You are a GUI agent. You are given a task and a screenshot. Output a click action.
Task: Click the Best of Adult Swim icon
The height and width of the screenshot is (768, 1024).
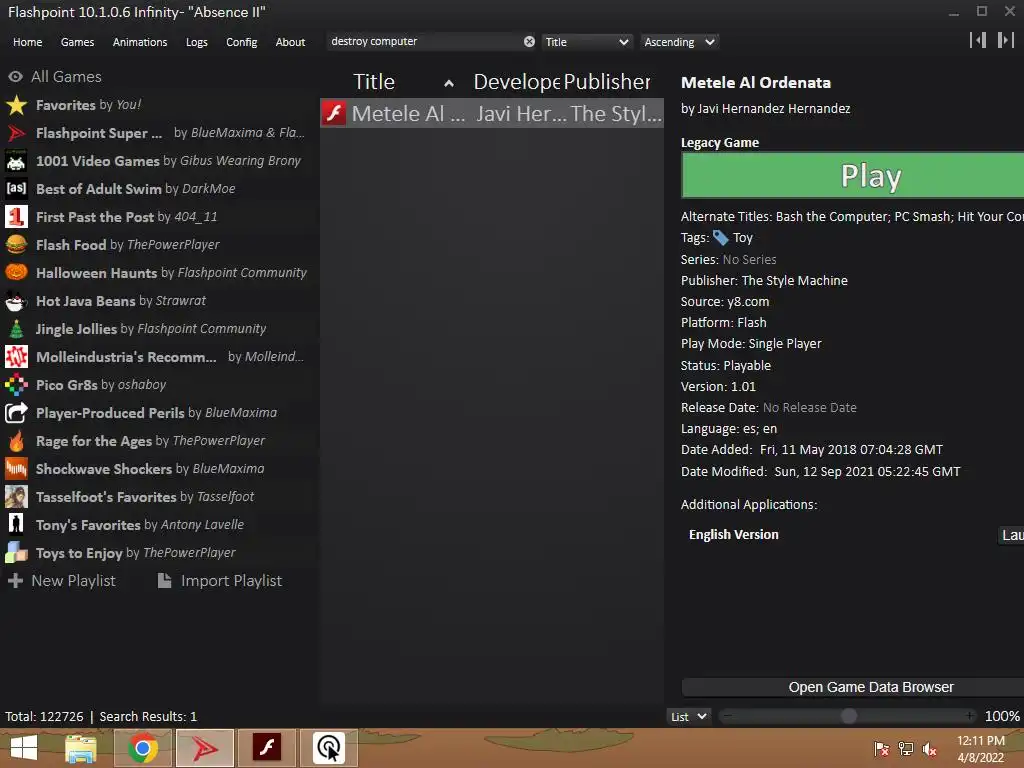click(16, 189)
